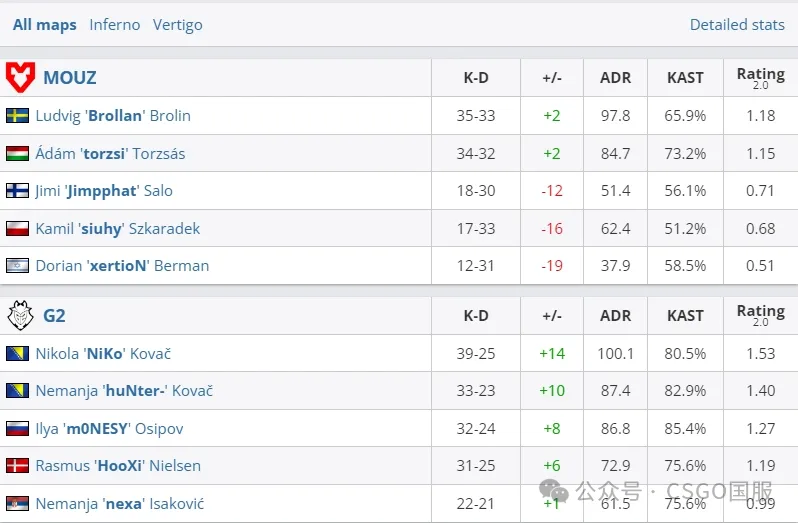Image resolution: width=798 pixels, height=523 pixels.
Task: Click the Finnish flag beside Jimpphat
Action: 17,191
